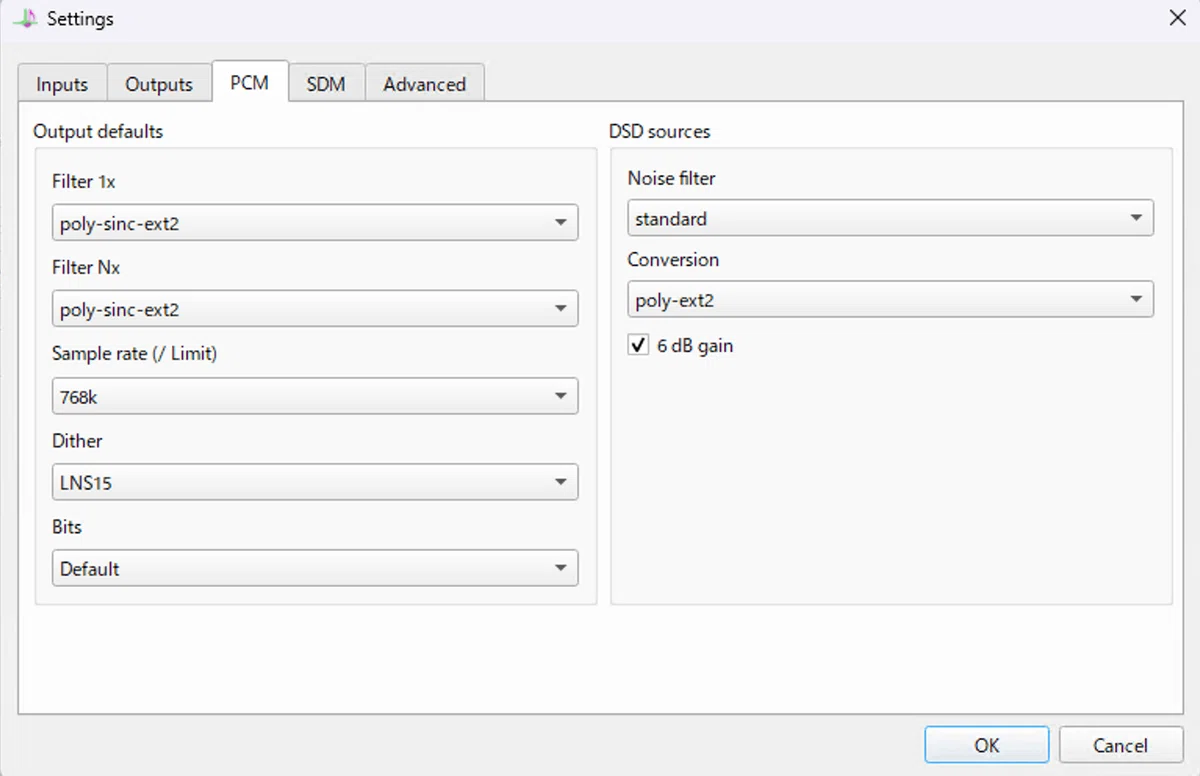Open the Noise filter dropdown

click(x=891, y=218)
